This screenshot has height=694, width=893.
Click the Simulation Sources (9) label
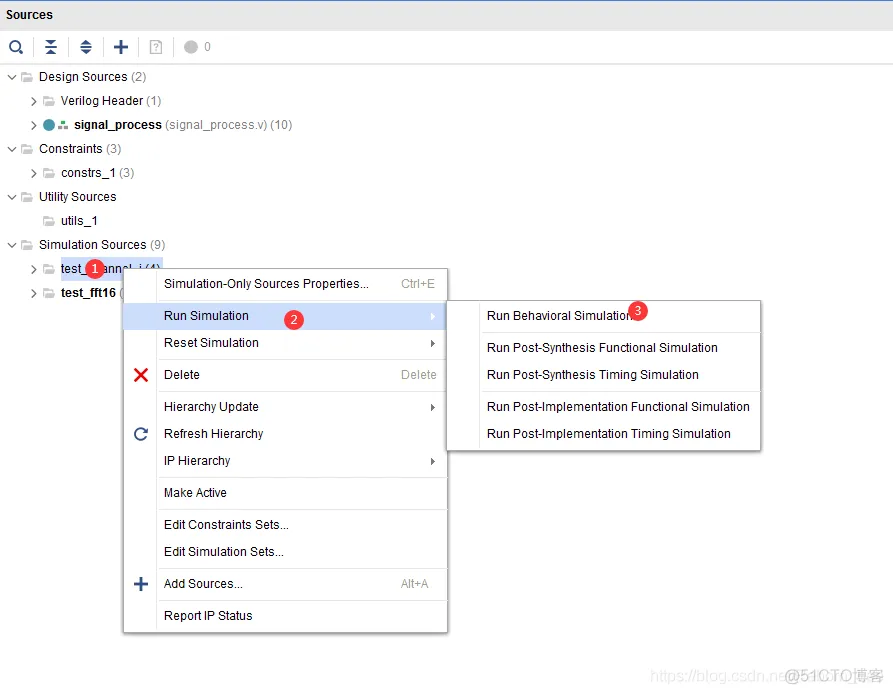(x=102, y=245)
